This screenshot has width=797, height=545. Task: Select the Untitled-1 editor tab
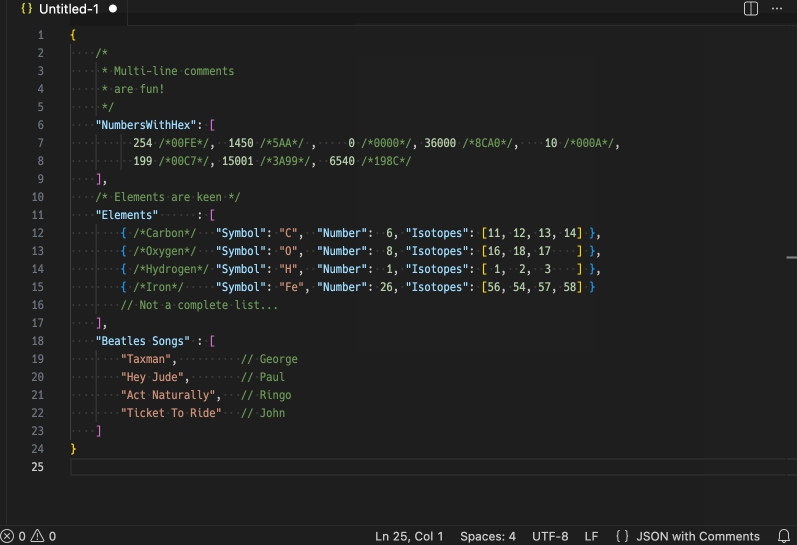(x=68, y=9)
